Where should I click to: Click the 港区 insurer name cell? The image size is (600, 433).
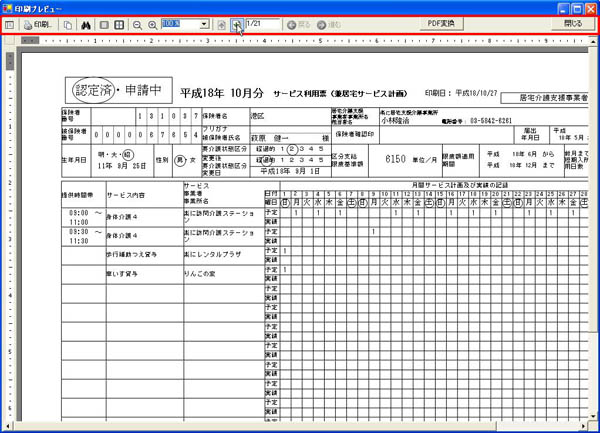(257, 116)
